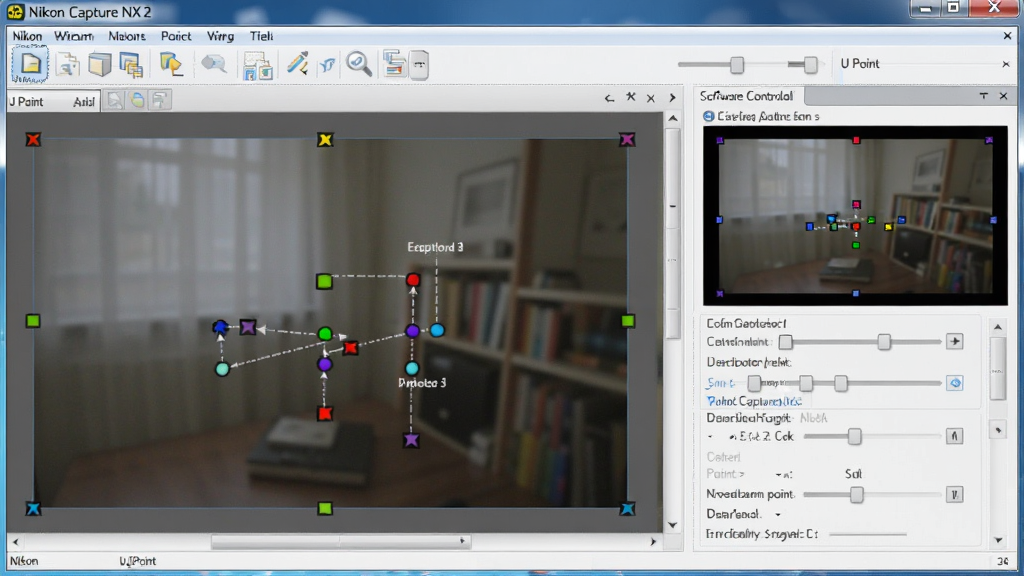Screen dimensions: 1024x576
Task: Click the first grayed icon beside Arisl tab
Action: tap(114, 100)
